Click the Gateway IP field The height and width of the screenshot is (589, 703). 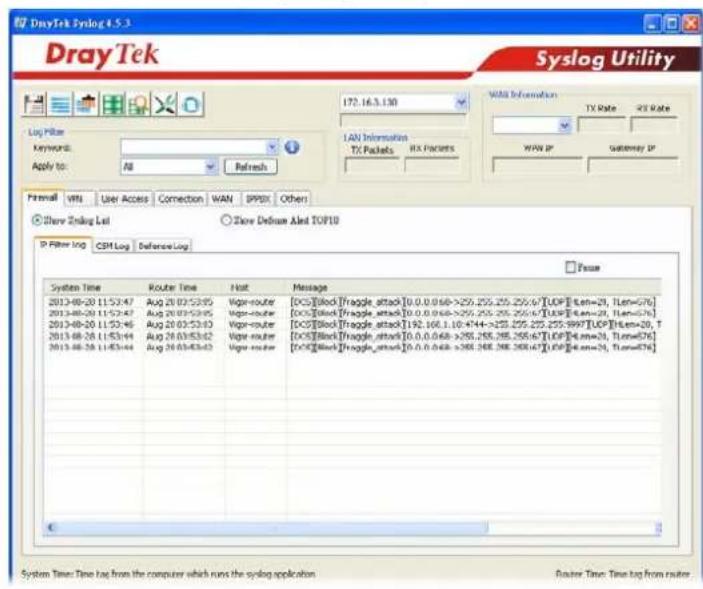[x=633, y=165]
